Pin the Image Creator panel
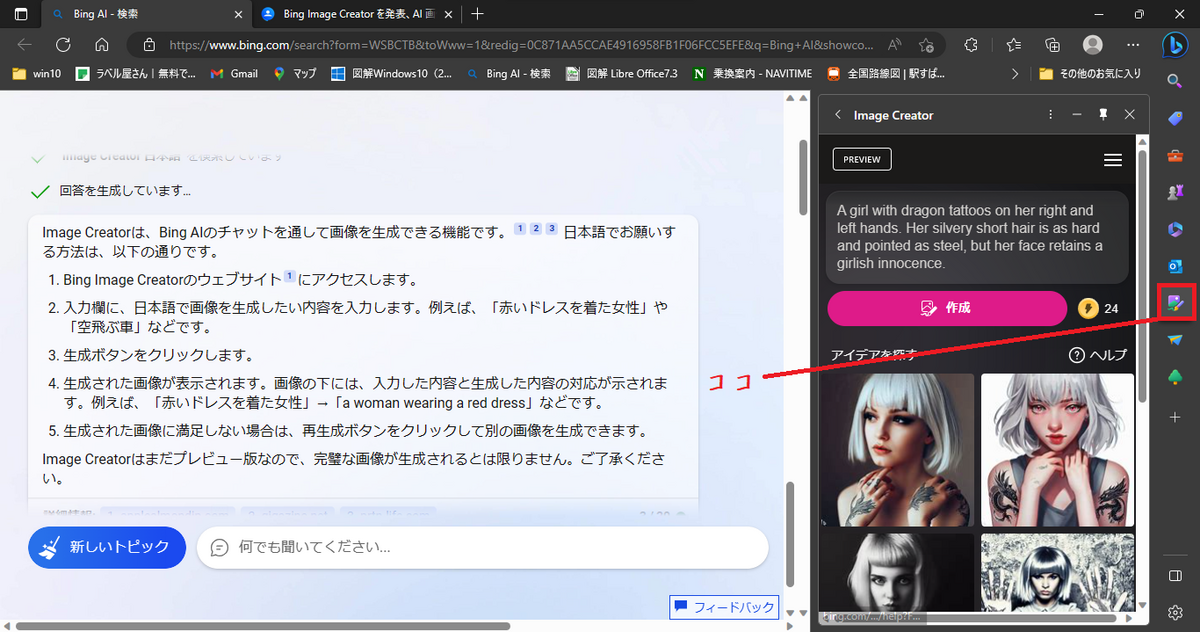Viewport: 1200px width, 632px height. click(1103, 114)
